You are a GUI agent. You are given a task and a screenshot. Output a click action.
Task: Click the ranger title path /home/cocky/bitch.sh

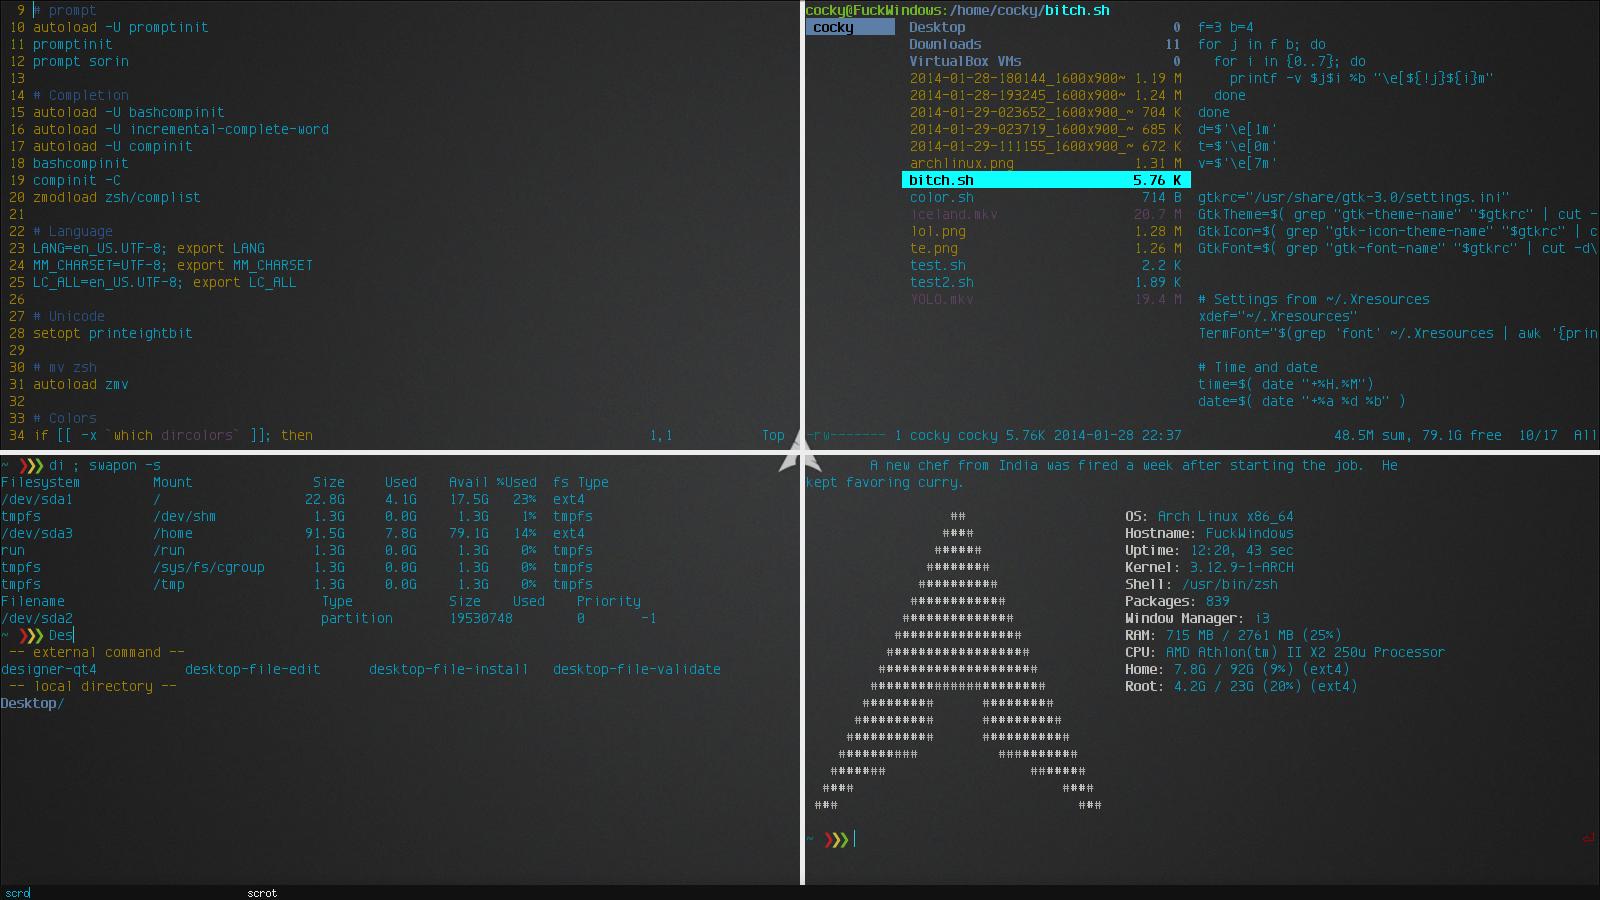[x=1028, y=10]
